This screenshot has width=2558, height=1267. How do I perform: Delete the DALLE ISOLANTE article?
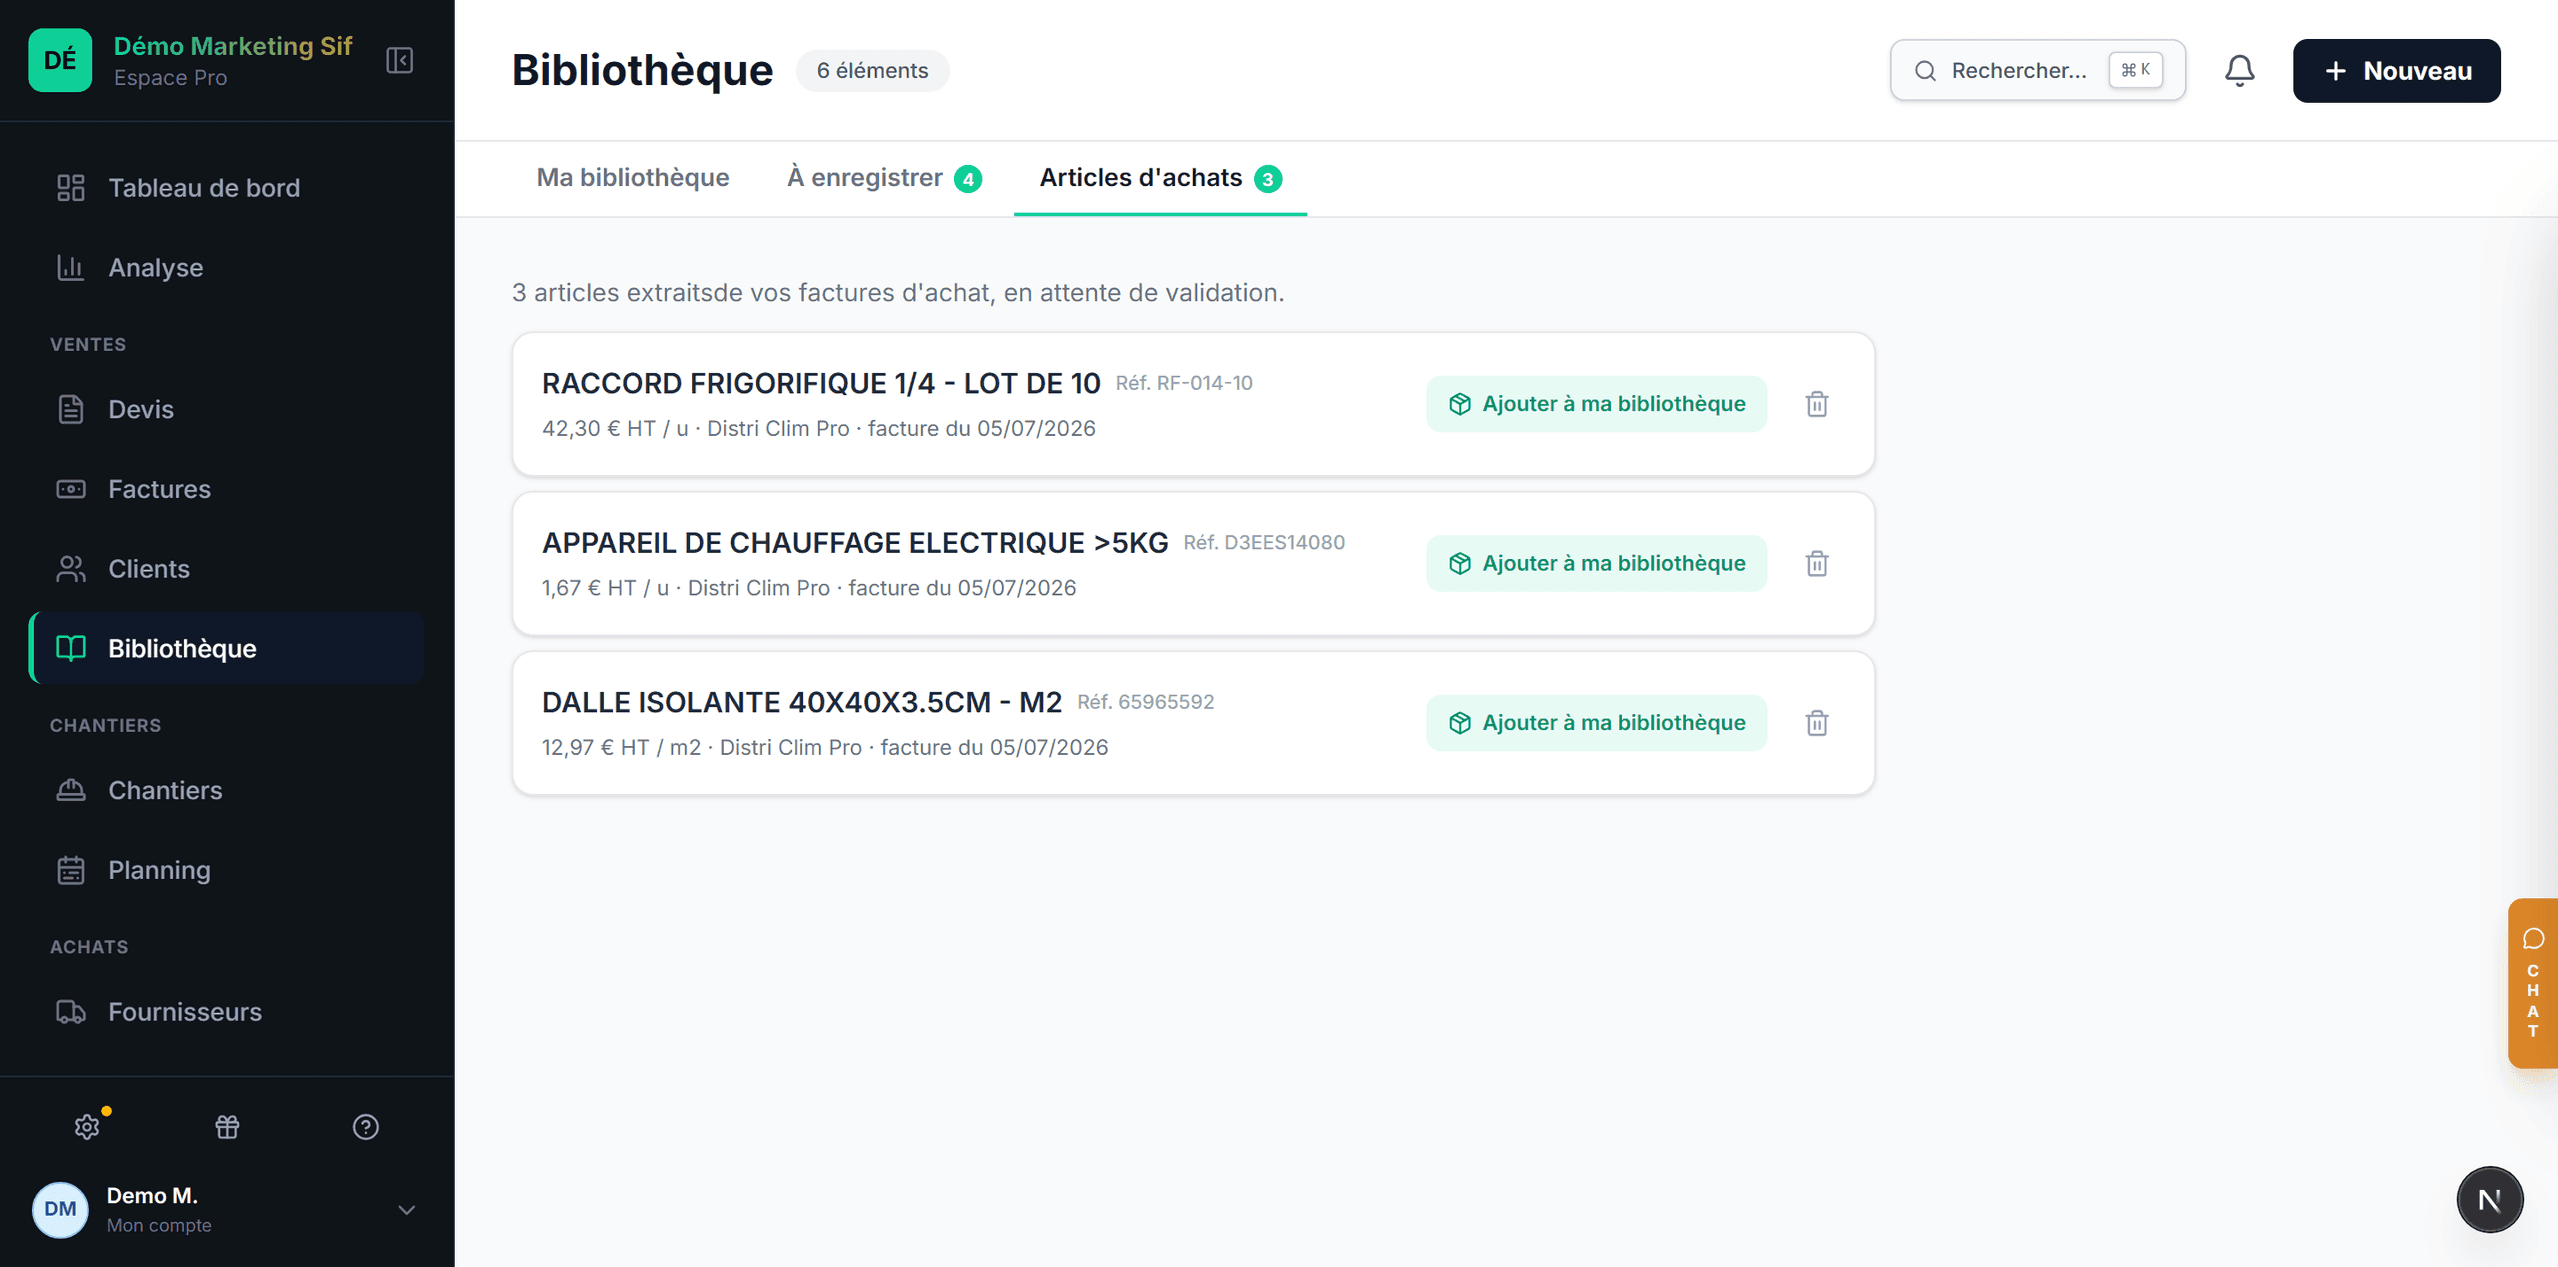tap(1817, 722)
